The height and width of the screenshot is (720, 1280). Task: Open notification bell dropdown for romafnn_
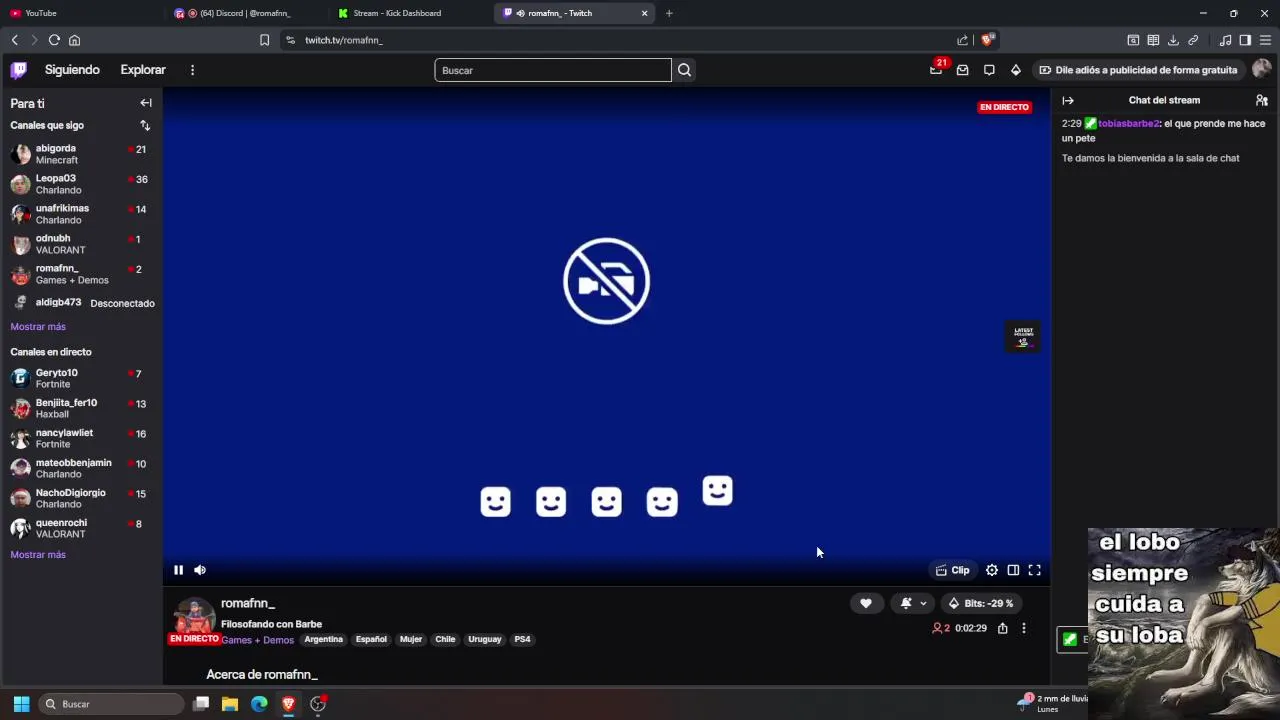click(914, 603)
